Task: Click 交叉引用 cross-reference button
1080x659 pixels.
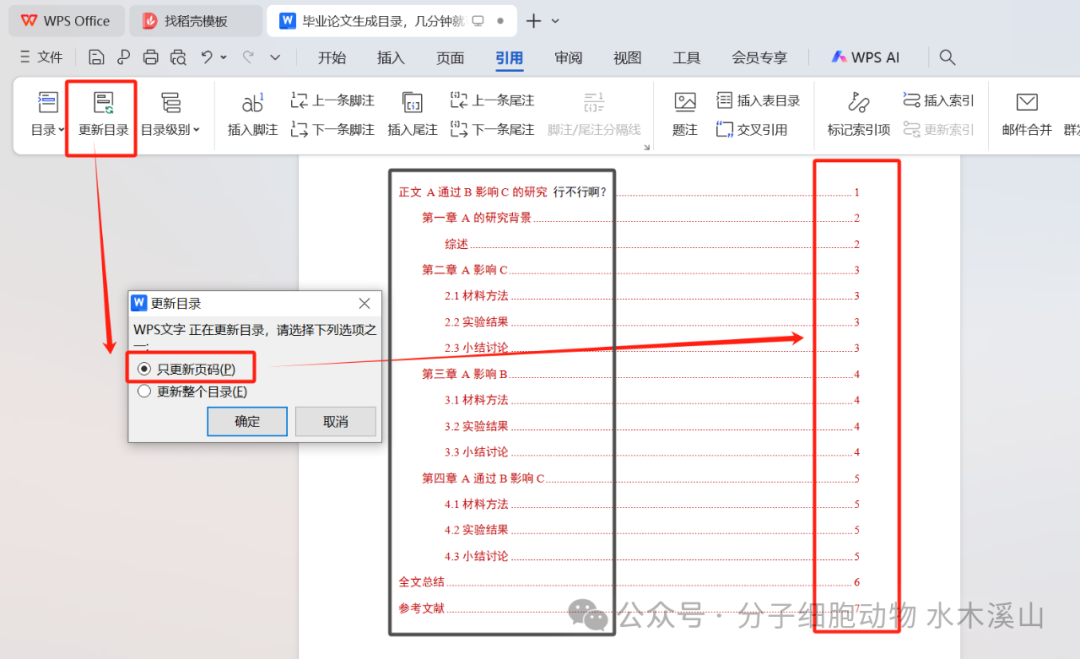Action: click(751, 129)
